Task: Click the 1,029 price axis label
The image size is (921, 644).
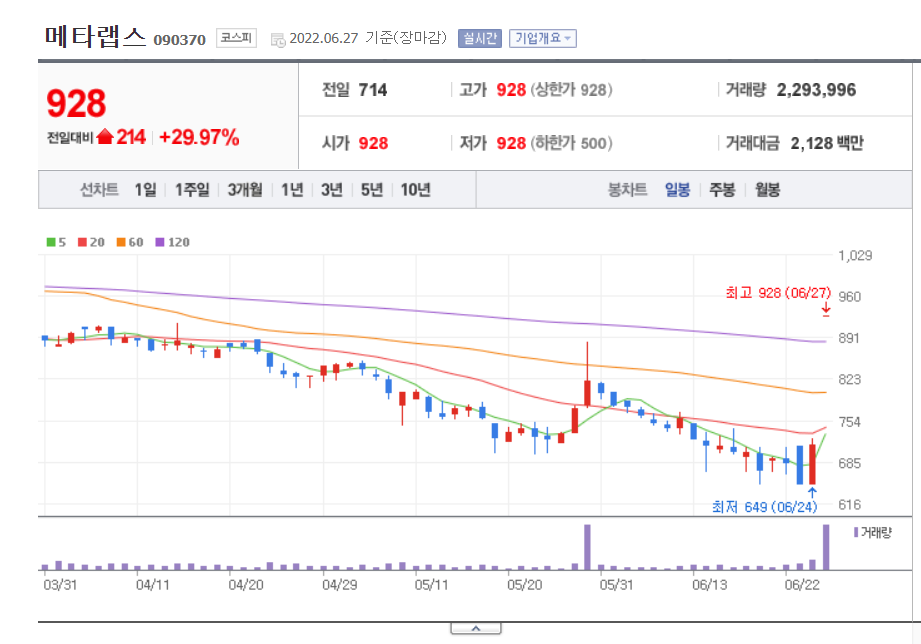Action: click(855, 256)
